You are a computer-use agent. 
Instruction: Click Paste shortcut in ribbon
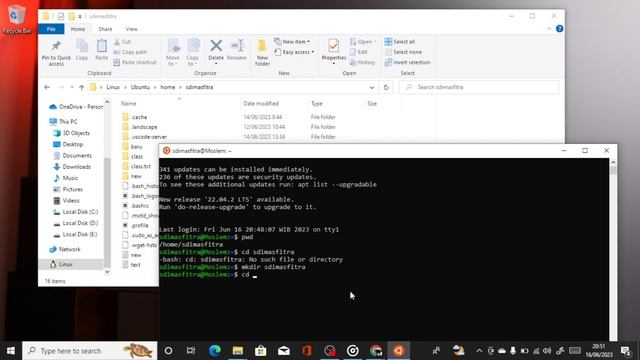[135, 62]
